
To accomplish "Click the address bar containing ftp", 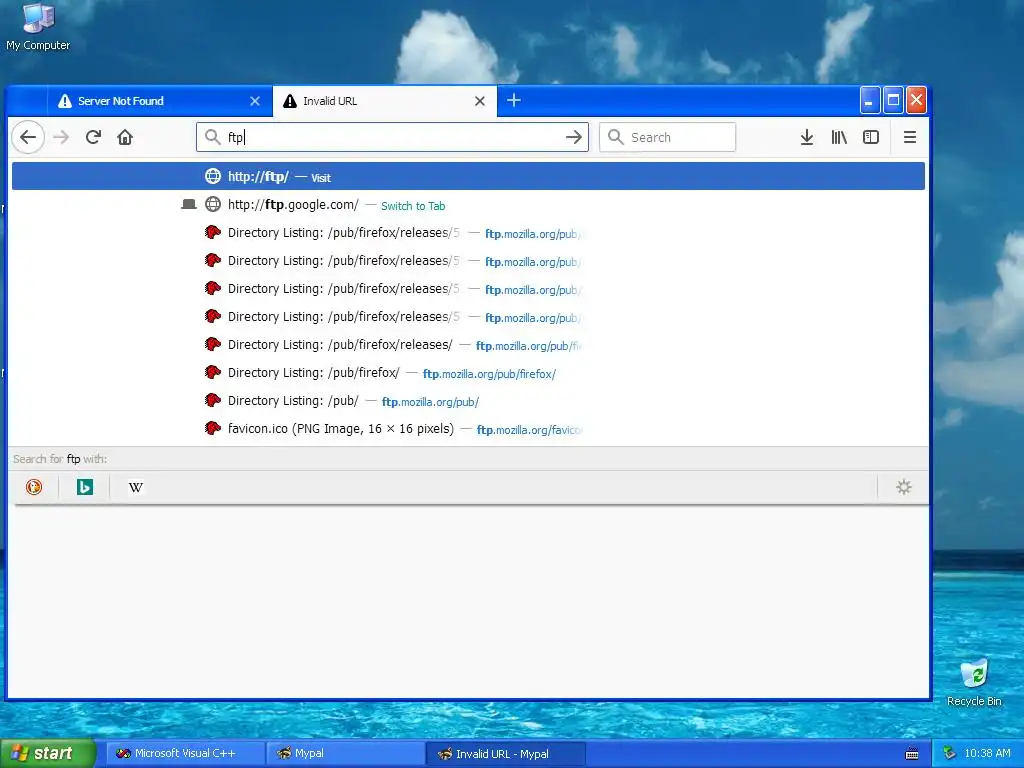I will [x=392, y=137].
